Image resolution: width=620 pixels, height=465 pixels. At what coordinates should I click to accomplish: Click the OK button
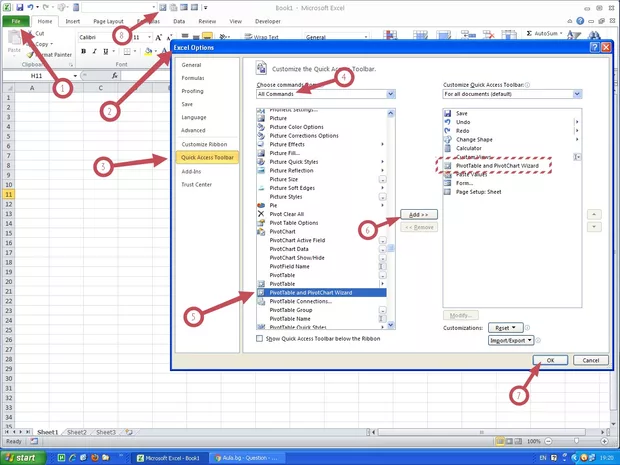click(550, 360)
